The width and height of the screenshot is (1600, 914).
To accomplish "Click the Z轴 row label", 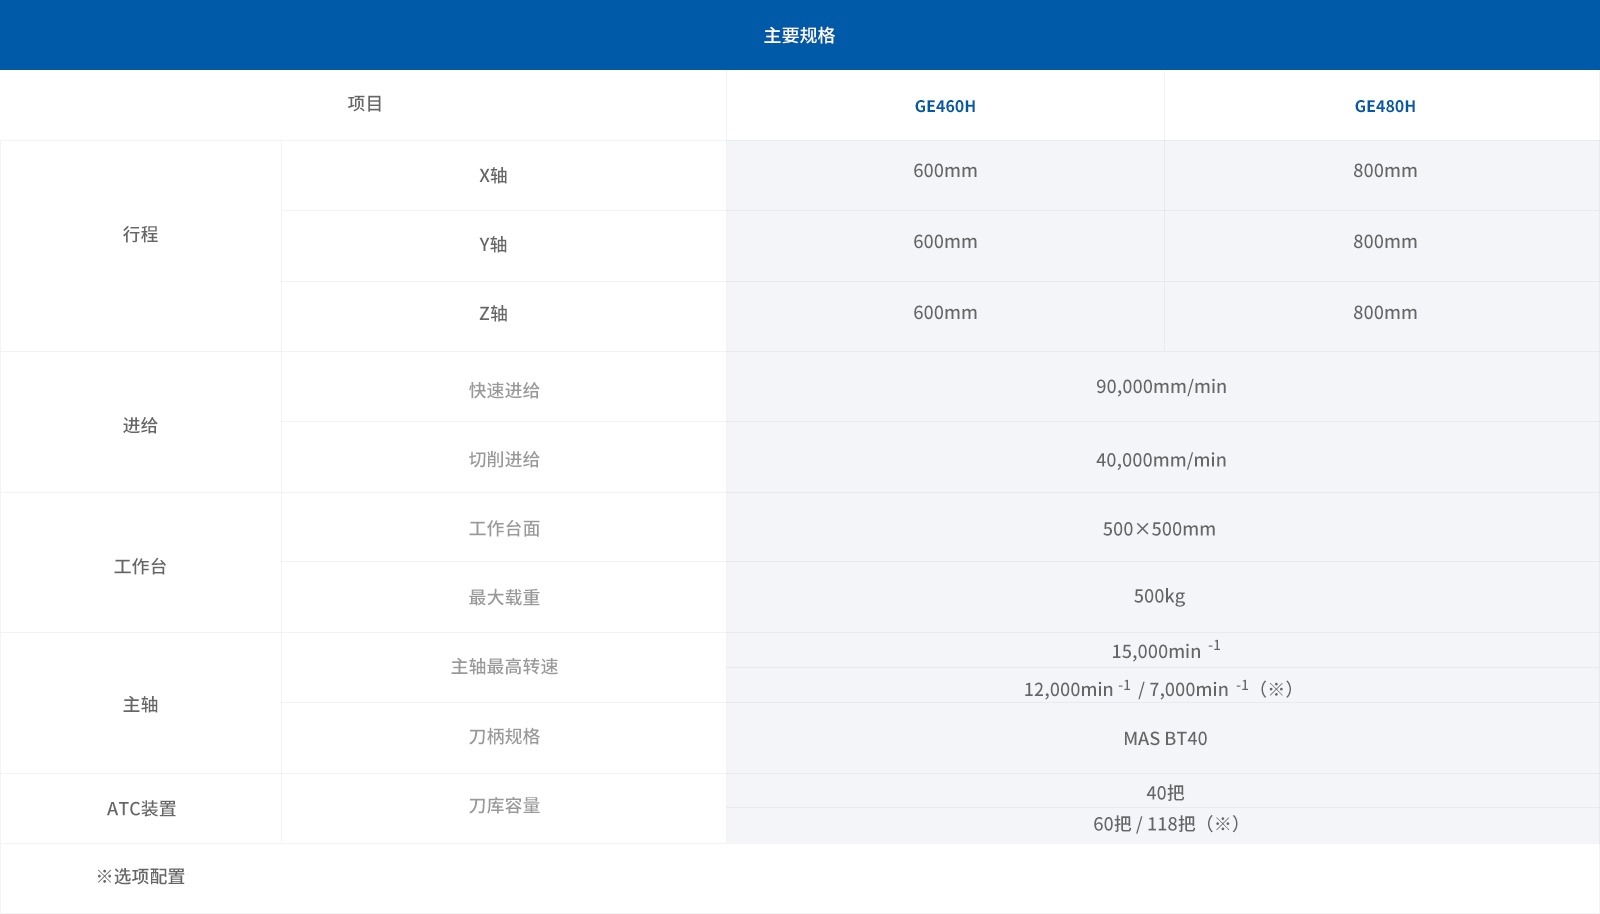I will (x=493, y=313).
